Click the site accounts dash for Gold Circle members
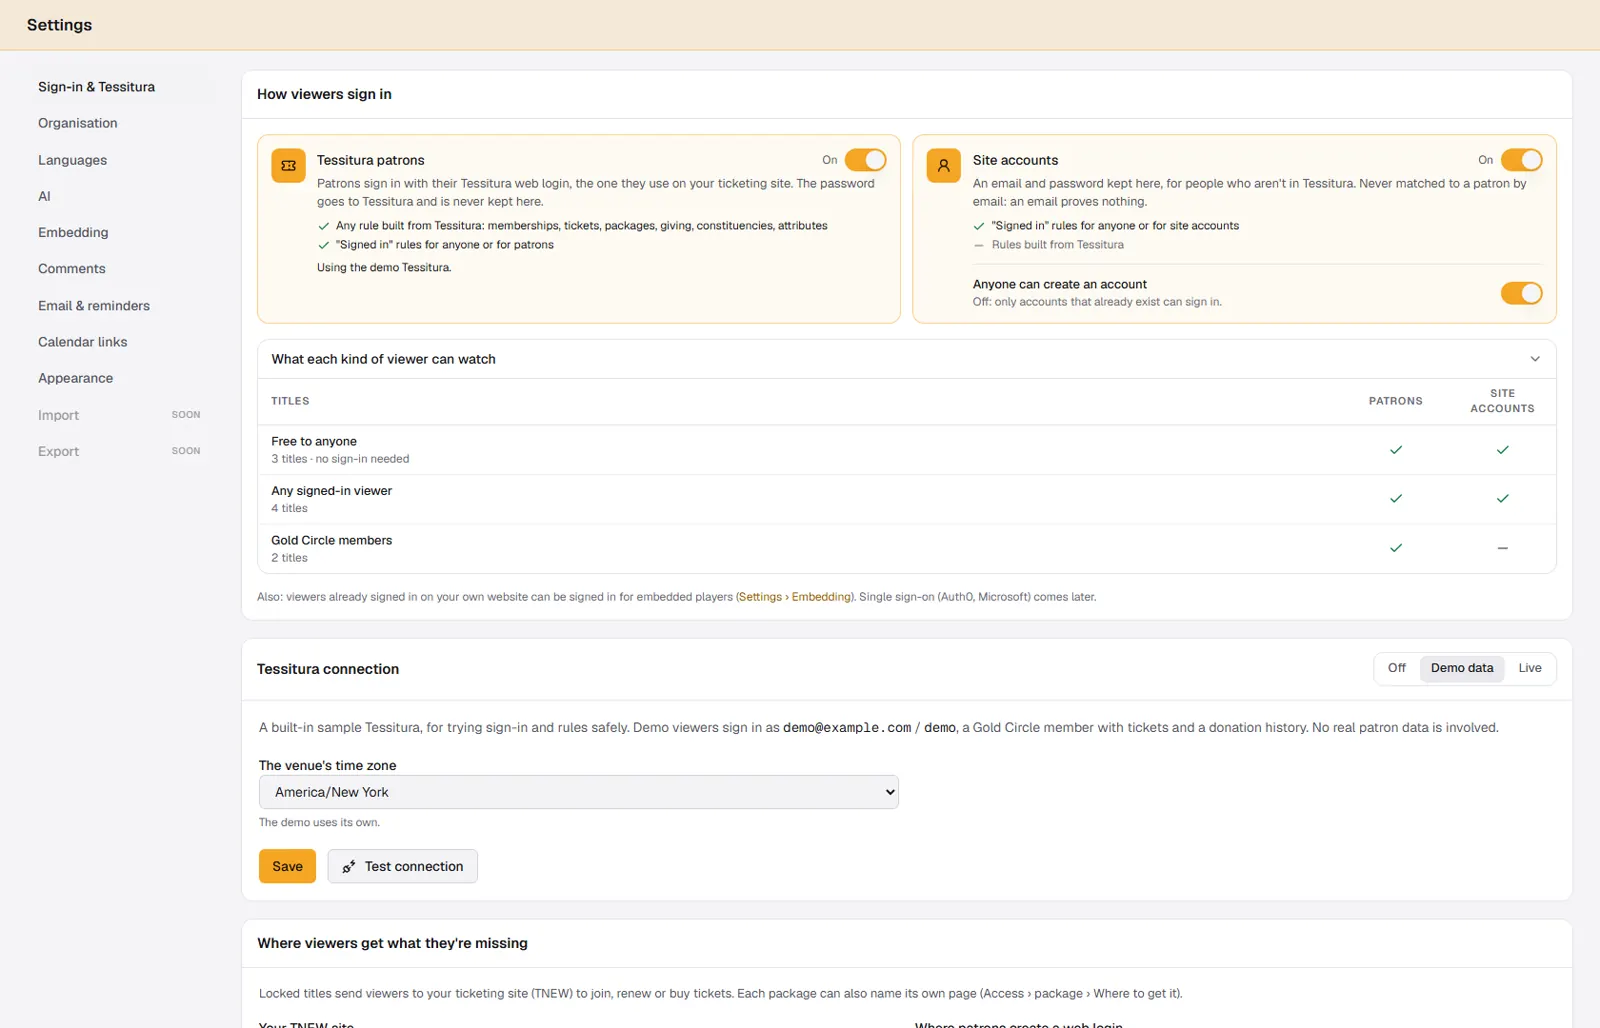Image resolution: width=1600 pixels, height=1028 pixels. [x=1502, y=548]
